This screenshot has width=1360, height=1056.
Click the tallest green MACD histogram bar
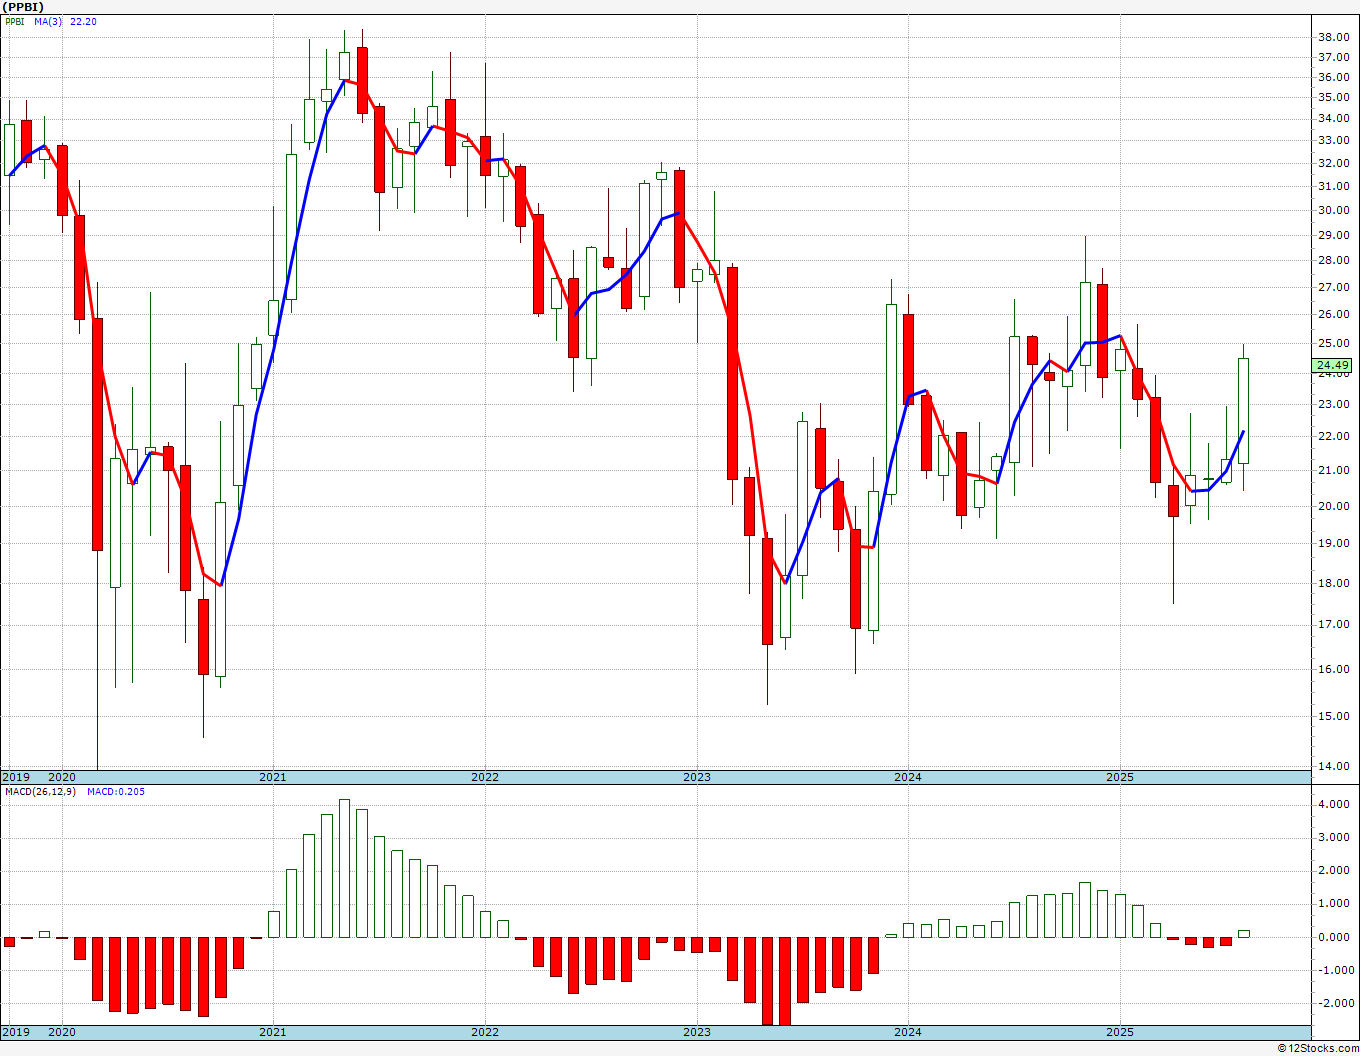(x=344, y=868)
